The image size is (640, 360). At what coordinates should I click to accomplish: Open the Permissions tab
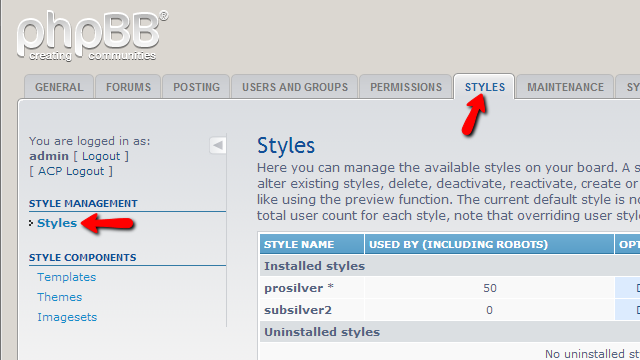point(406,87)
